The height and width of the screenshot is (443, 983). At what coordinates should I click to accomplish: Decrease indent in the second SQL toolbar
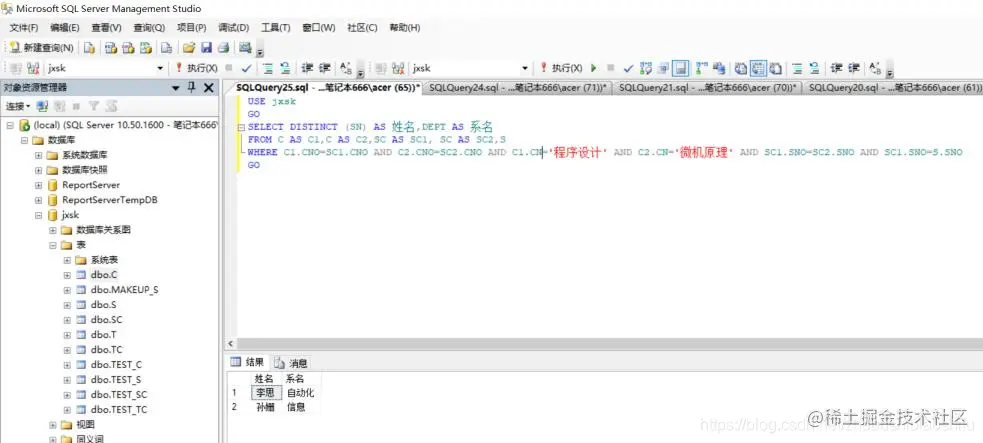click(837, 68)
